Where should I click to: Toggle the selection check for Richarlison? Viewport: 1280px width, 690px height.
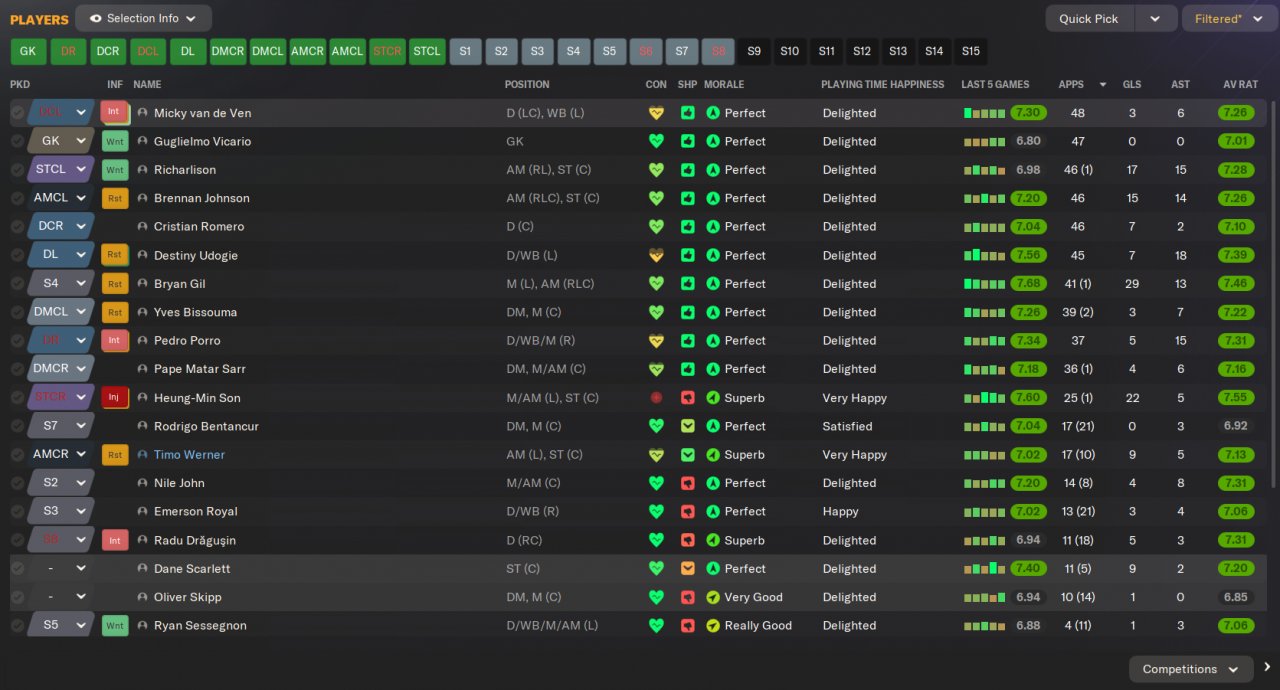point(17,170)
